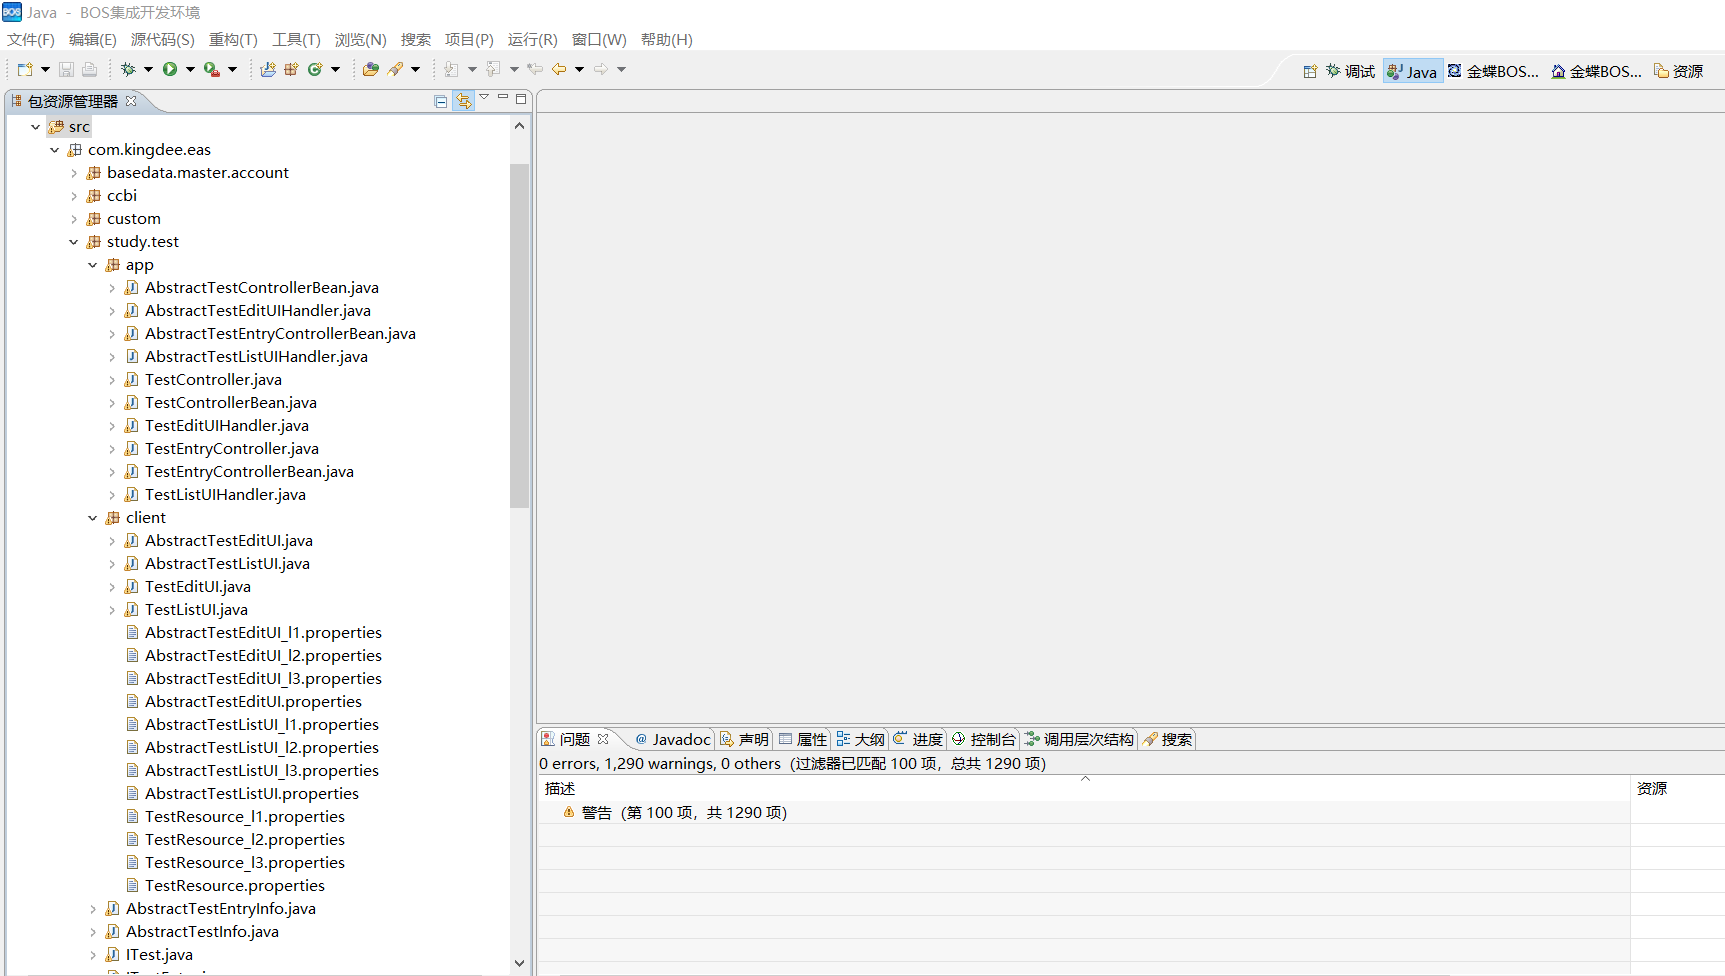Open the New wizard dropdown arrow
Viewport: 1725px width, 976px height.
(x=45, y=69)
